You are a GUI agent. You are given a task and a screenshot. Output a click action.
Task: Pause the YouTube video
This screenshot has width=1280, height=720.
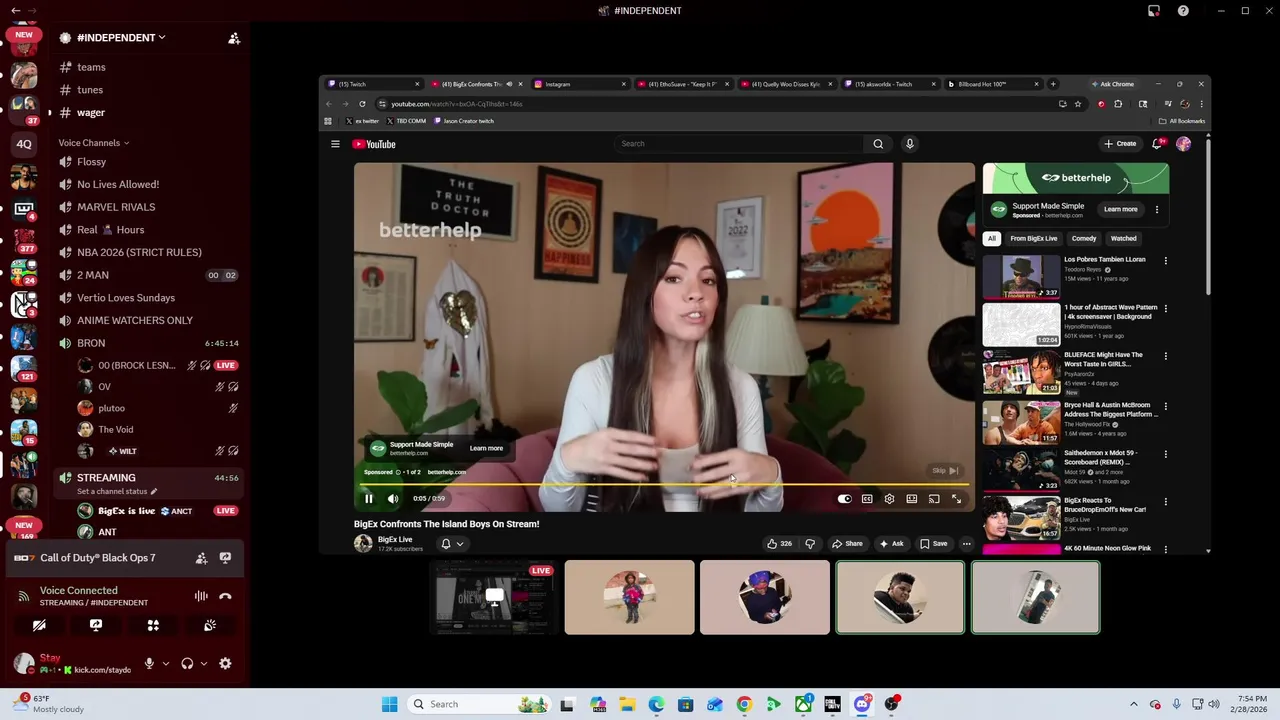pyautogui.click(x=368, y=498)
